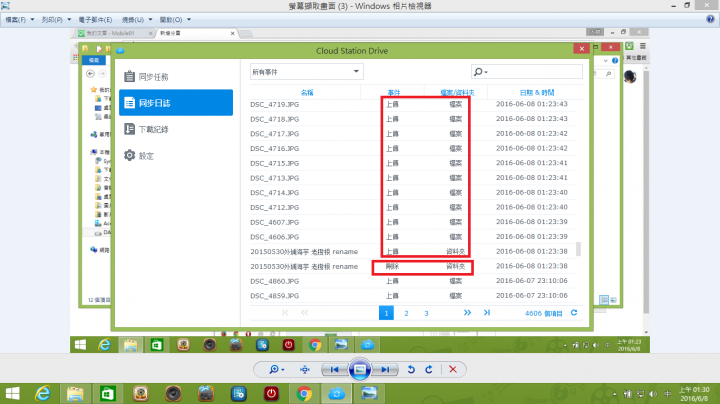Viewport: 720px width, 404px height.
Task: Go to page 1 of the sync log
Action: (386, 313)
